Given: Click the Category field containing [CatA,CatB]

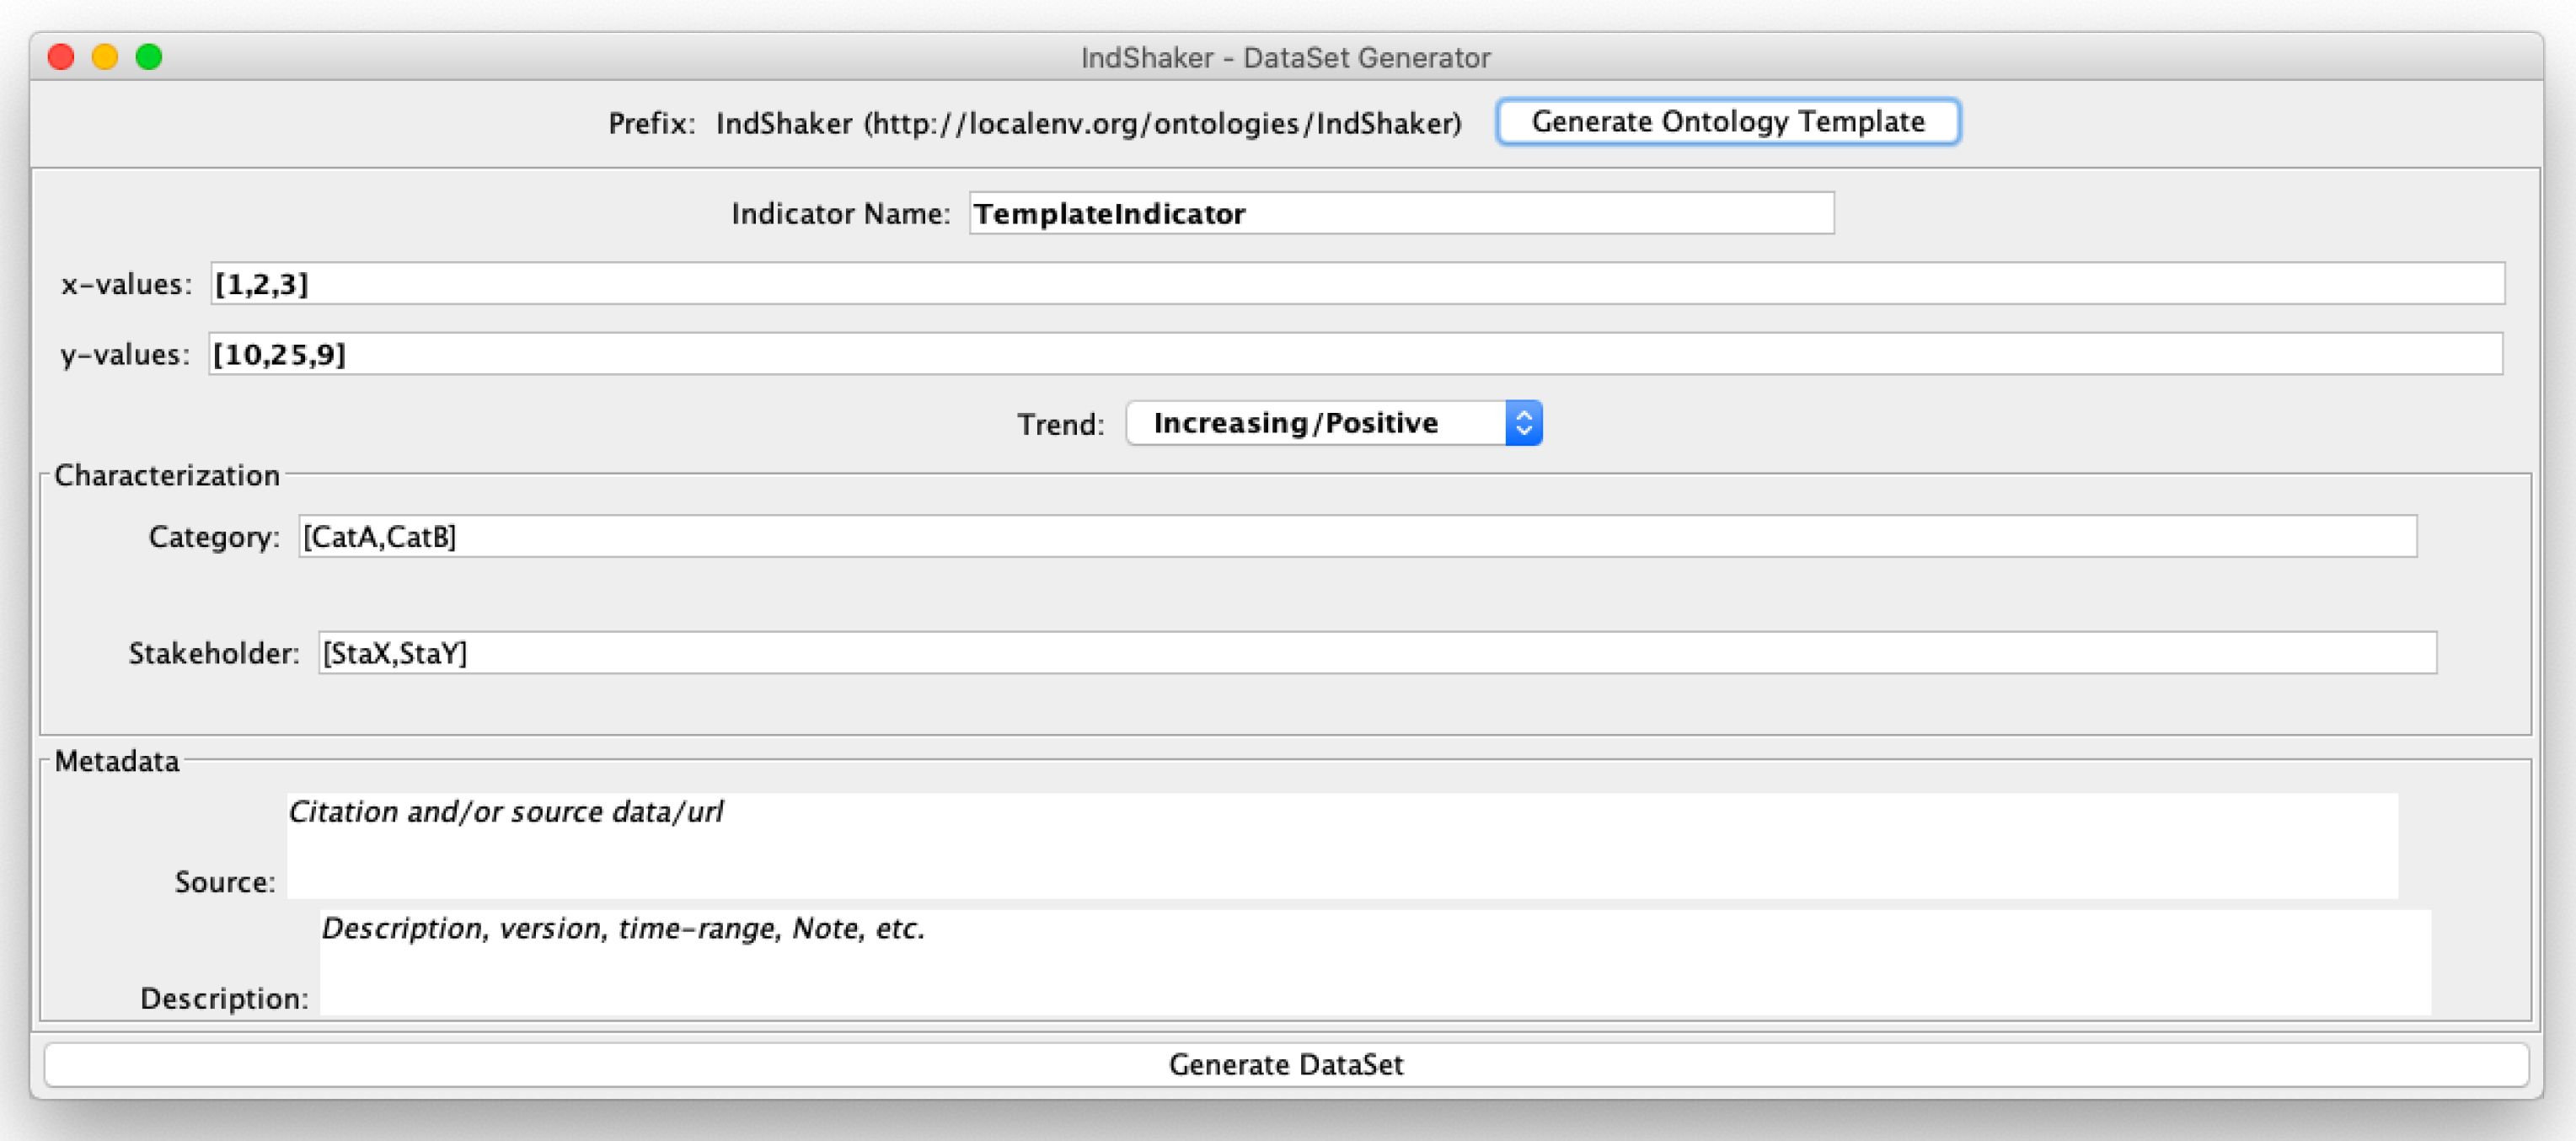Looking at the screenshot, I should 1357,537.
